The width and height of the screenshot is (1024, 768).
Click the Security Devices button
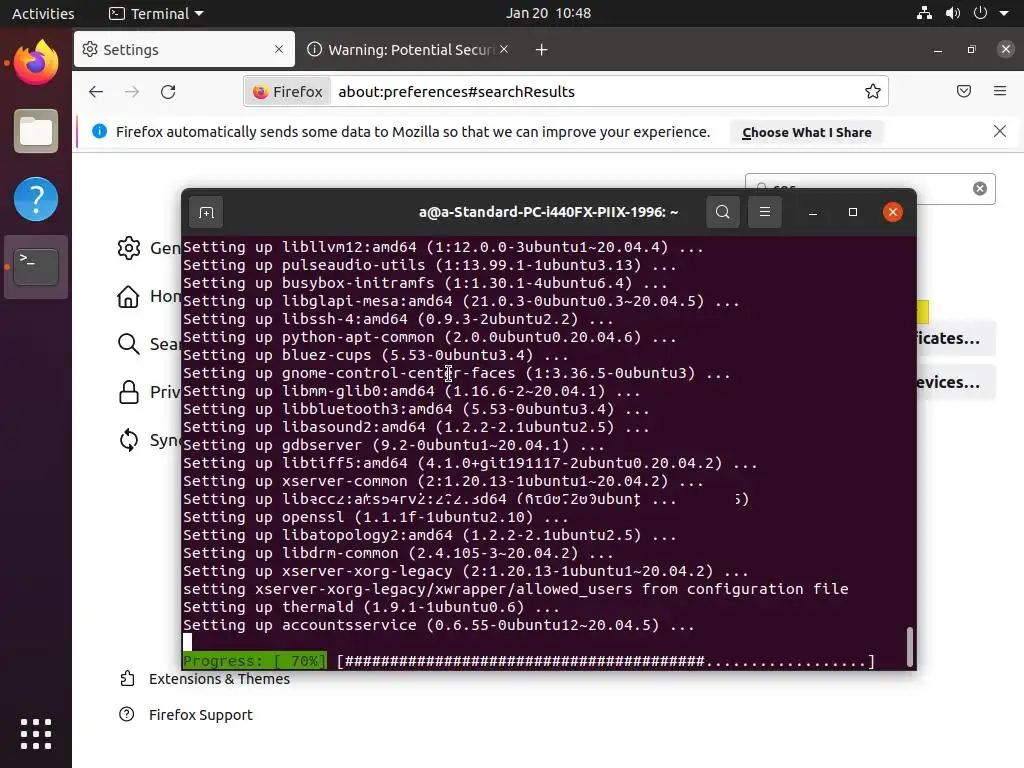pyautogui.click(x=957, y=382)
